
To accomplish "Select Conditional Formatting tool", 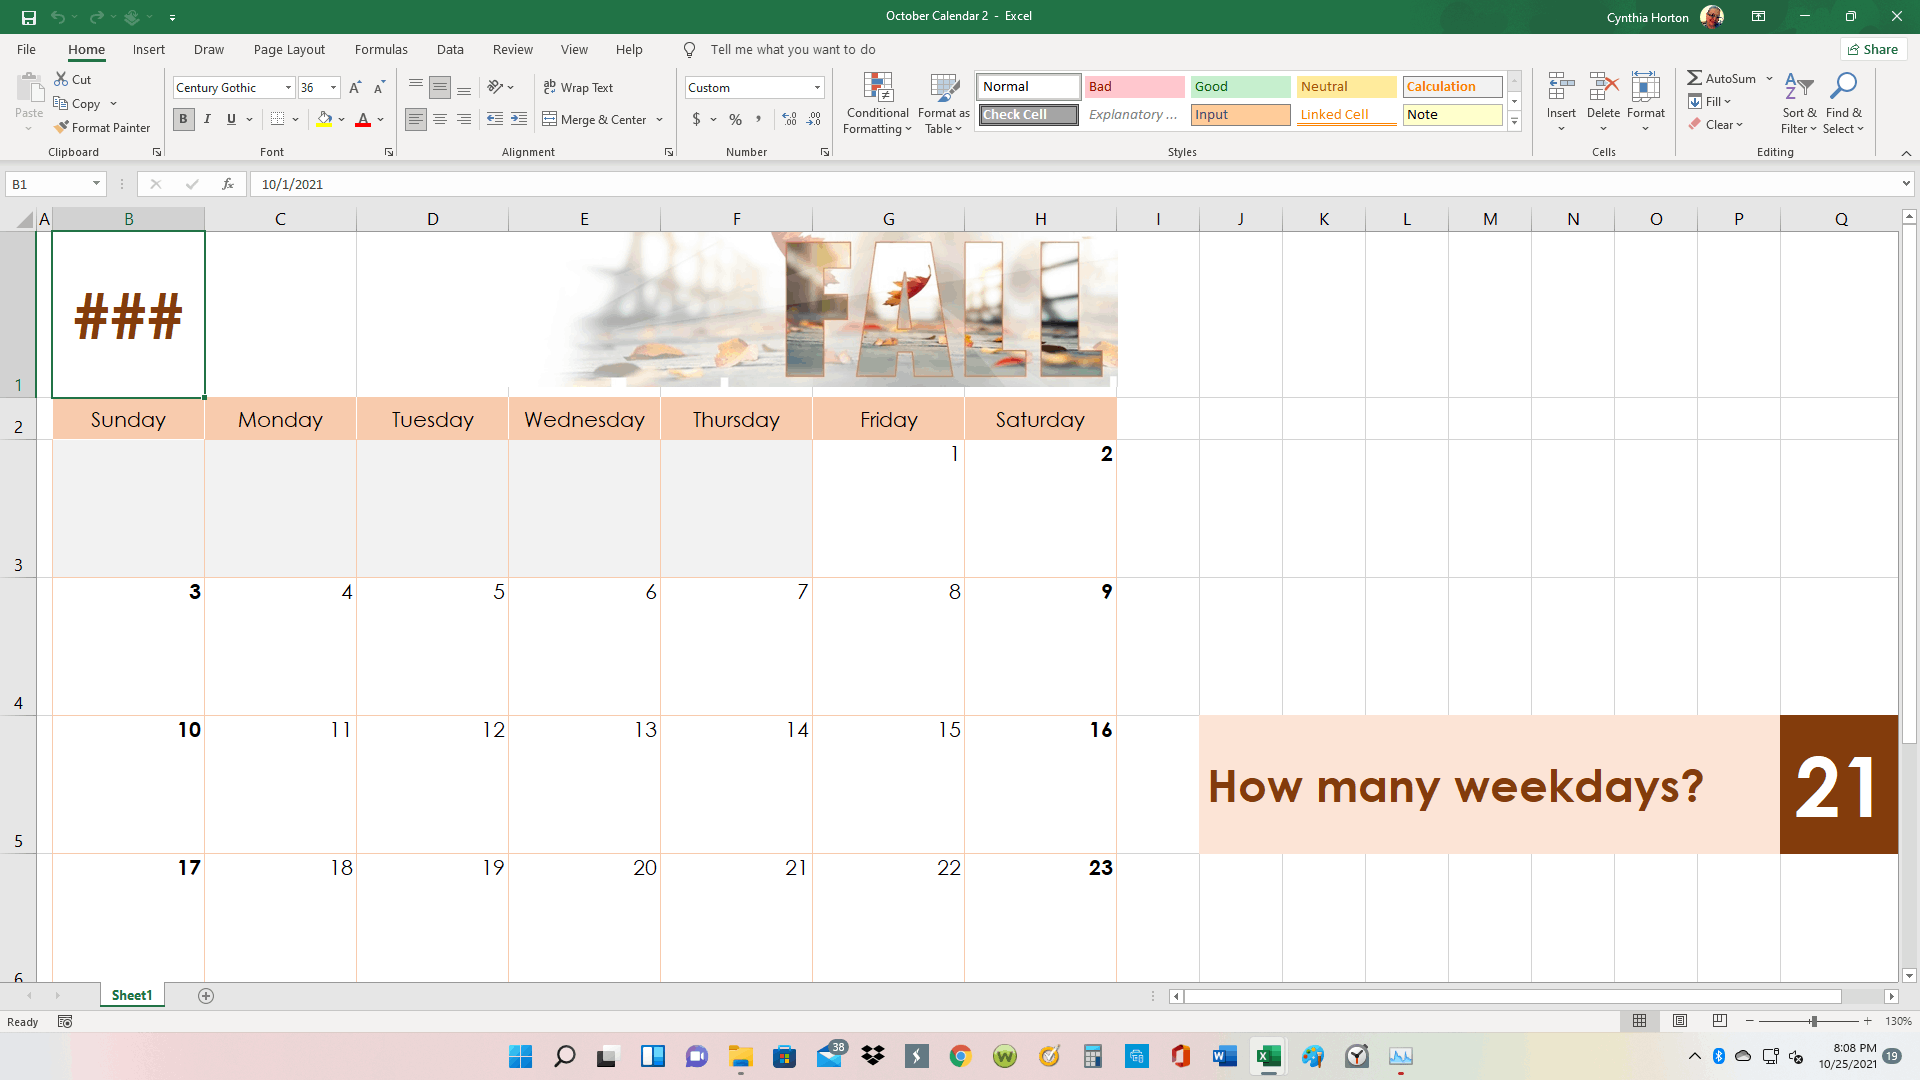I will click(877, 103).
